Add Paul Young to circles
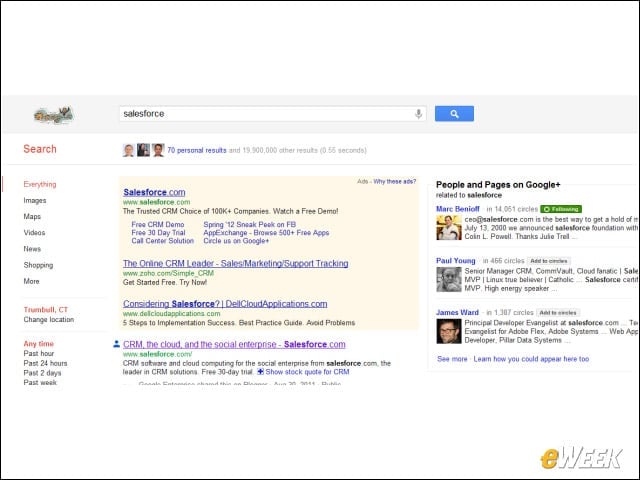This screenshot has width=640, height=480. point(549,261)
